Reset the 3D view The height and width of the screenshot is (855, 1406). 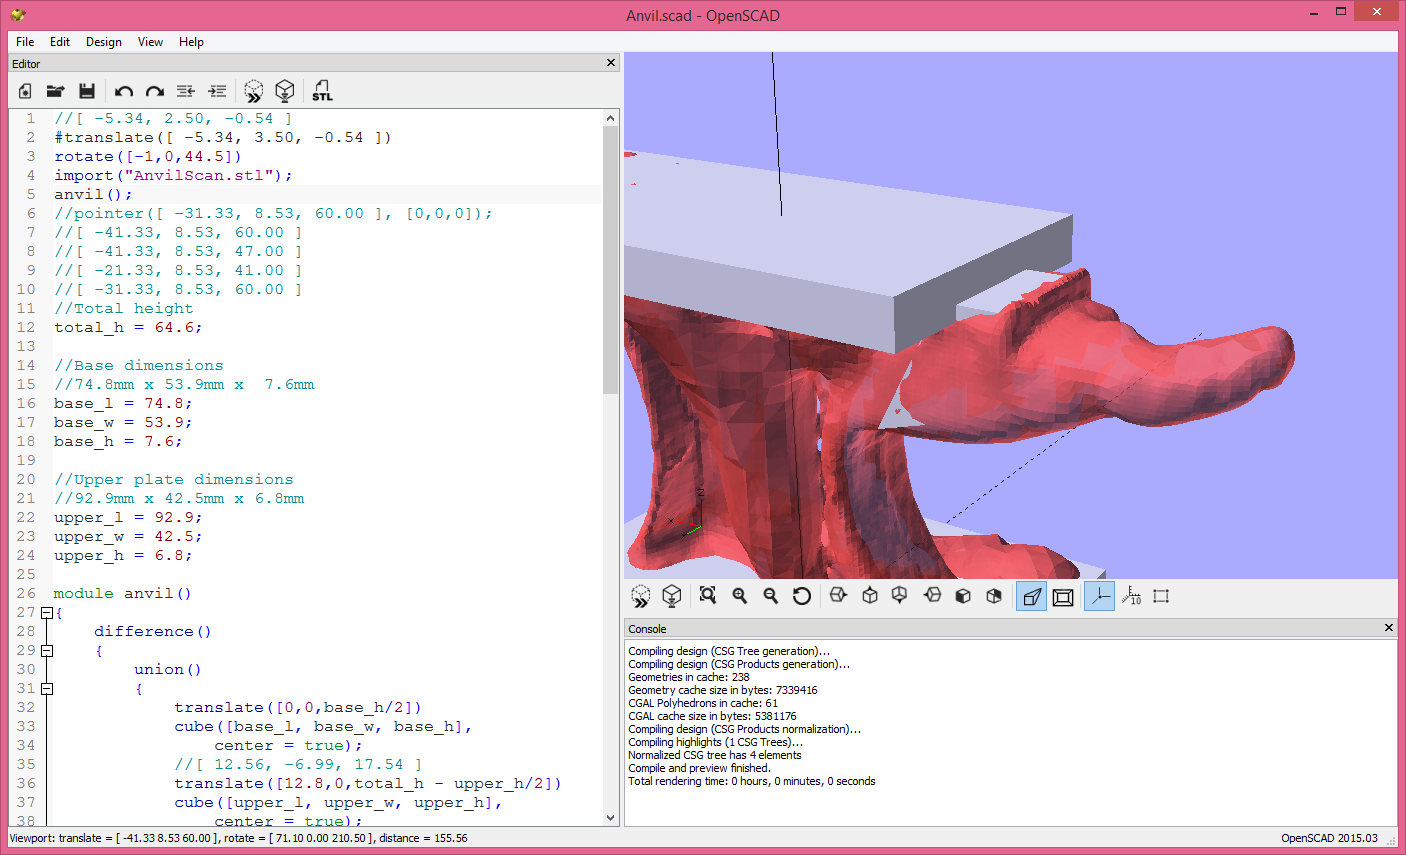click(x=802, y=596)
